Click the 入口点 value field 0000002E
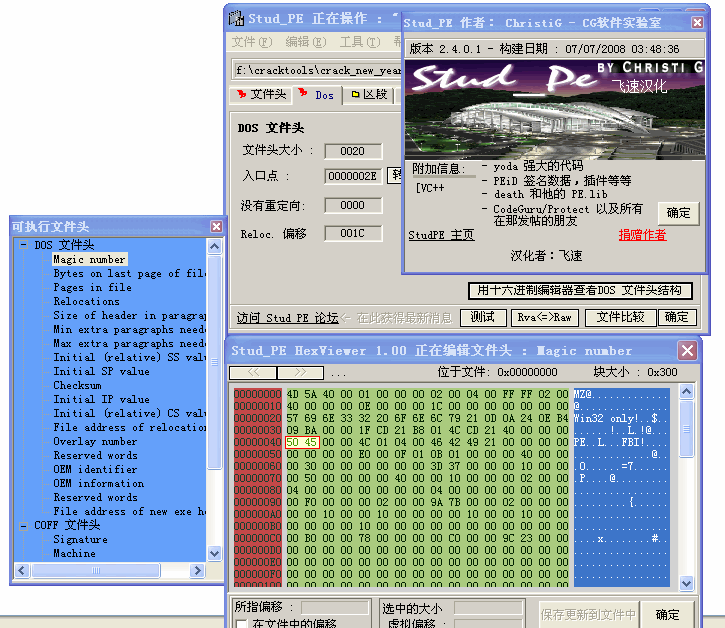 tap(353, 176)
